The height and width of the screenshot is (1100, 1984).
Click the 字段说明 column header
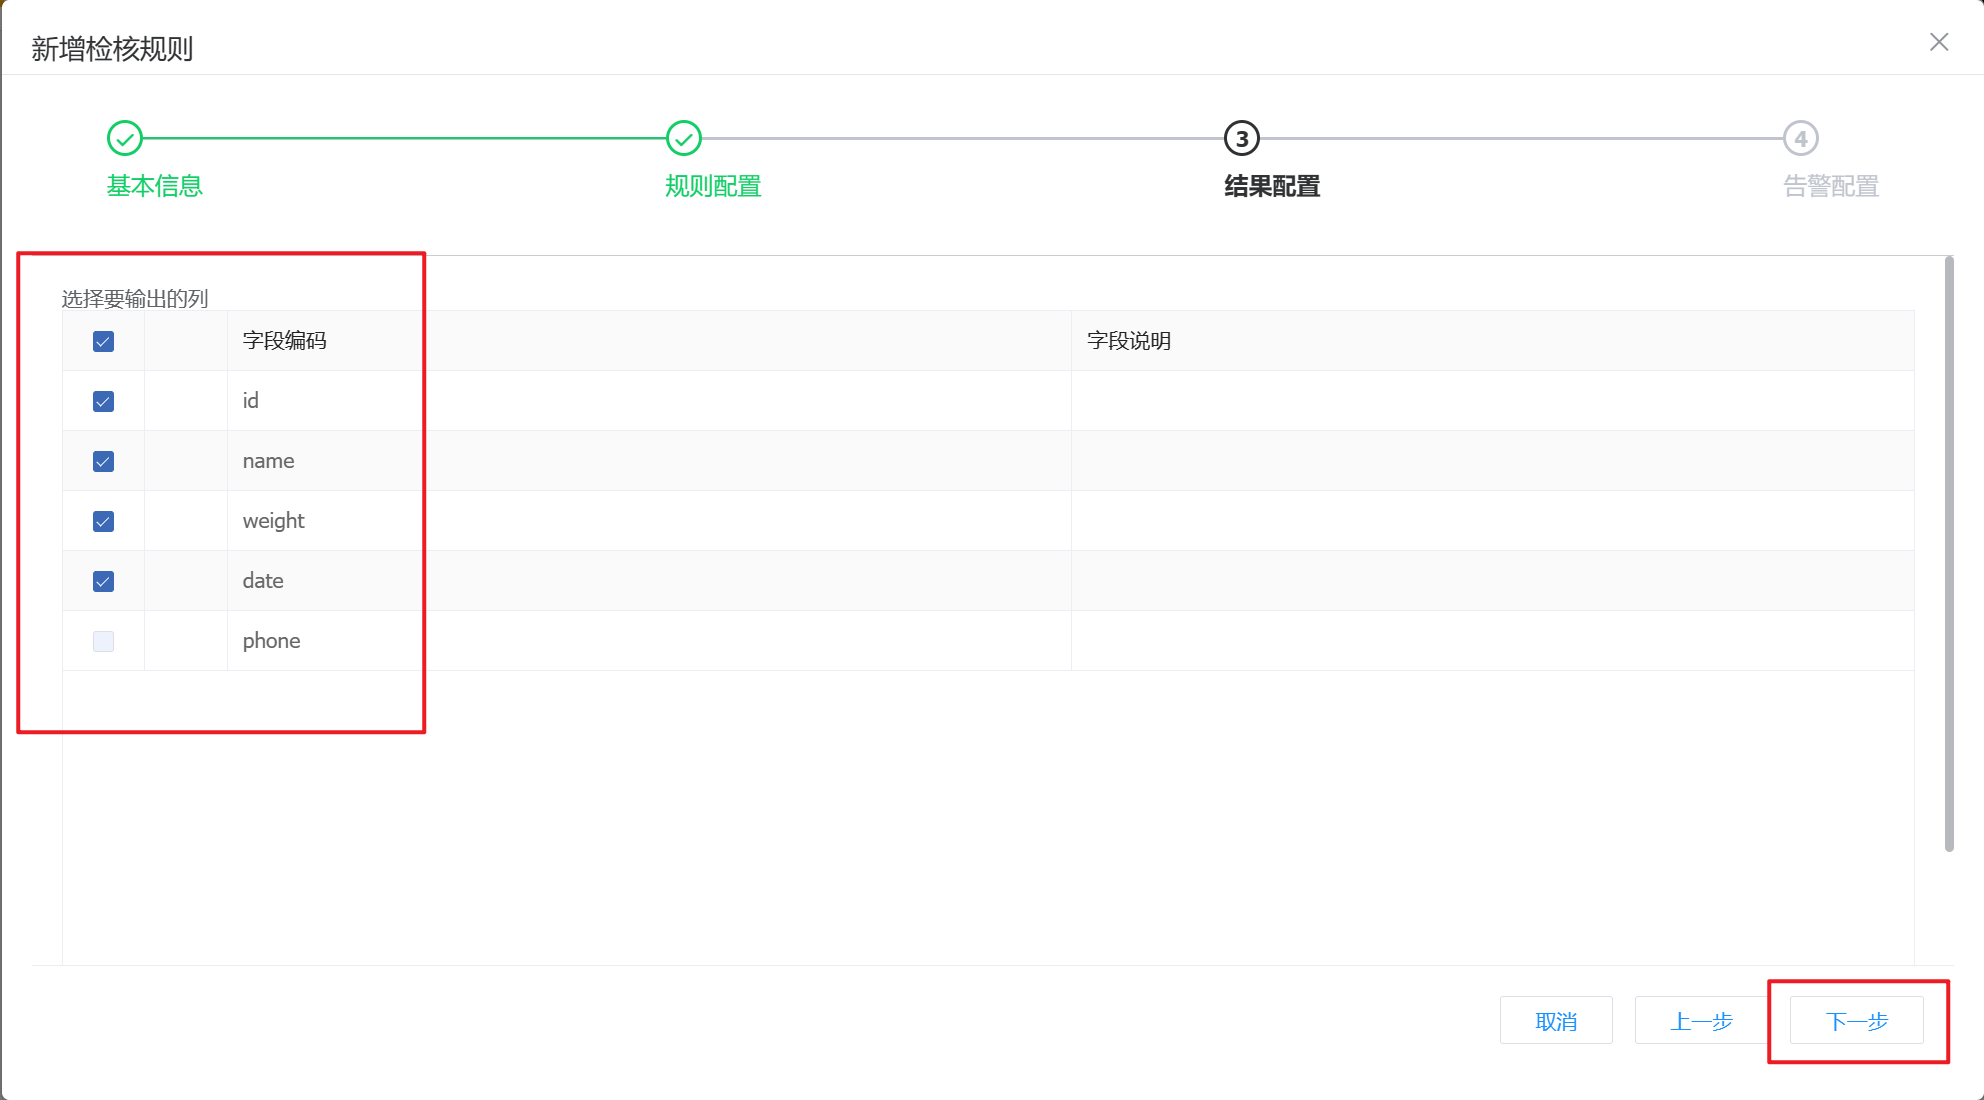click(1129, 341)
